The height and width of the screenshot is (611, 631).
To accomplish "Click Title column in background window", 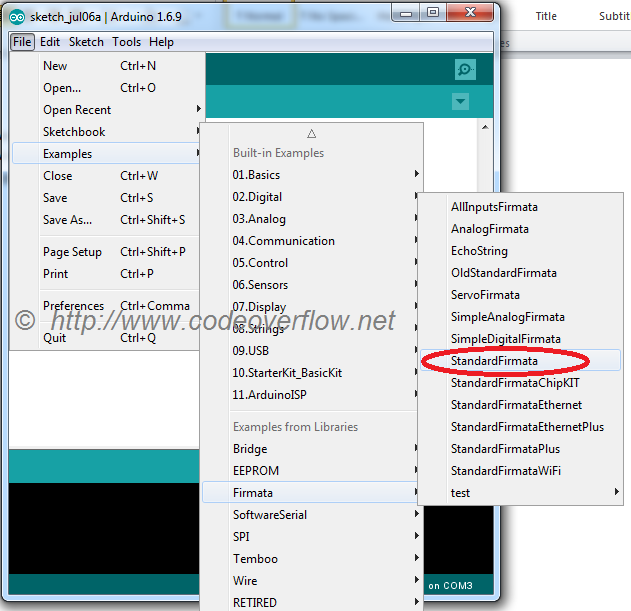I will point(546,16).
